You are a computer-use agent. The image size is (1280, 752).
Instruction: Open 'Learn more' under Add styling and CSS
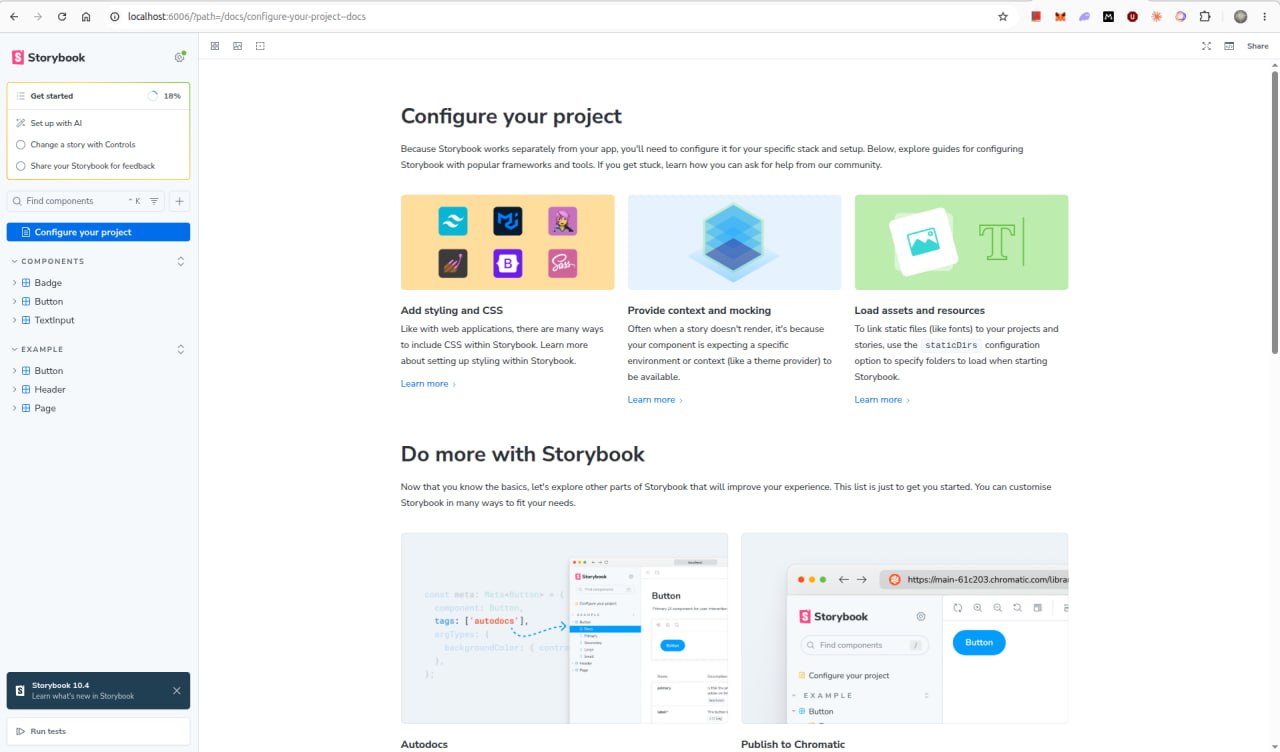click(428, 384)
